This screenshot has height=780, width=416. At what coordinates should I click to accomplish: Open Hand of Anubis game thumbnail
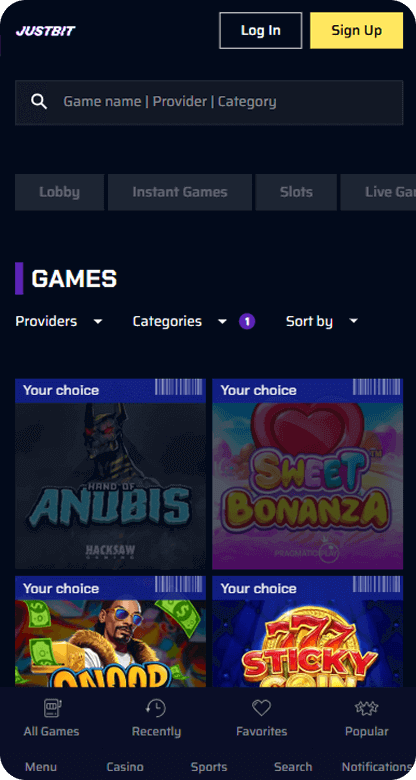[x=110, y=474]
